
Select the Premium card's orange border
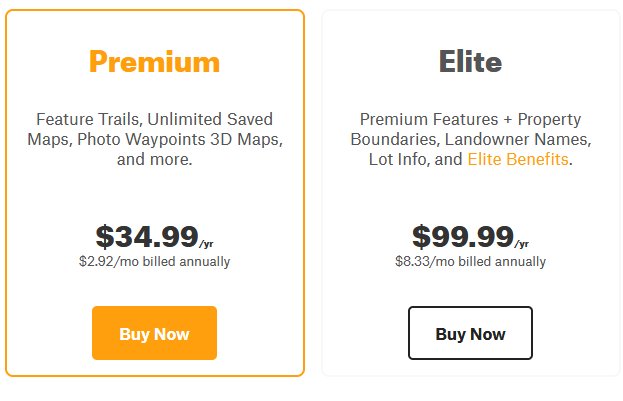coord(6,193)
